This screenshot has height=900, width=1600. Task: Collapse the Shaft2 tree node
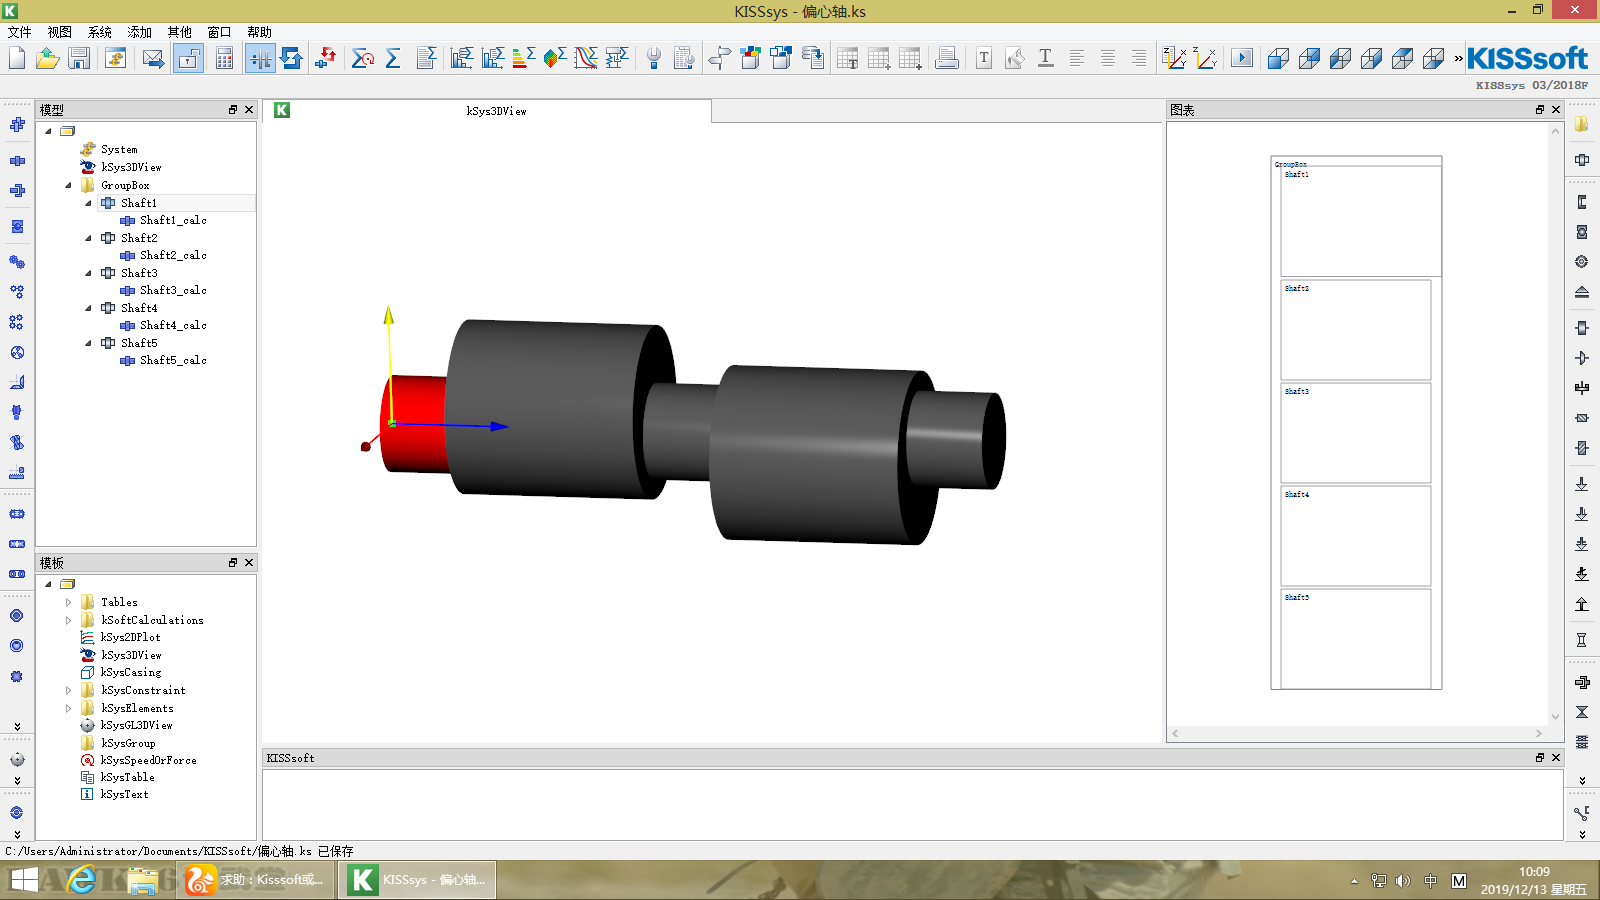pos(88,238)
